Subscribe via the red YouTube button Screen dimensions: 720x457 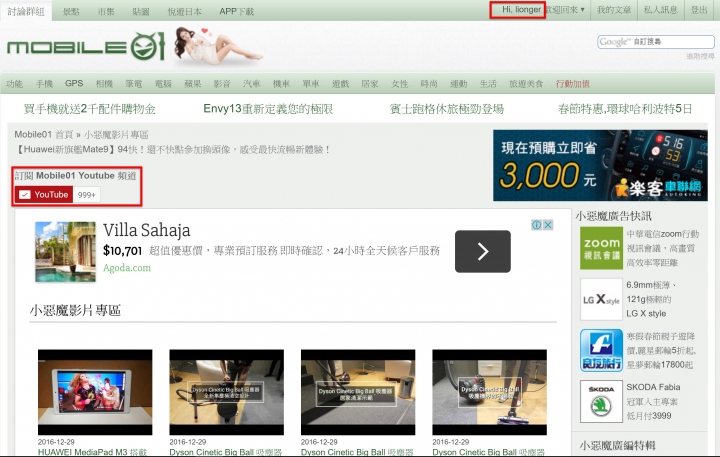pos(44,195)
